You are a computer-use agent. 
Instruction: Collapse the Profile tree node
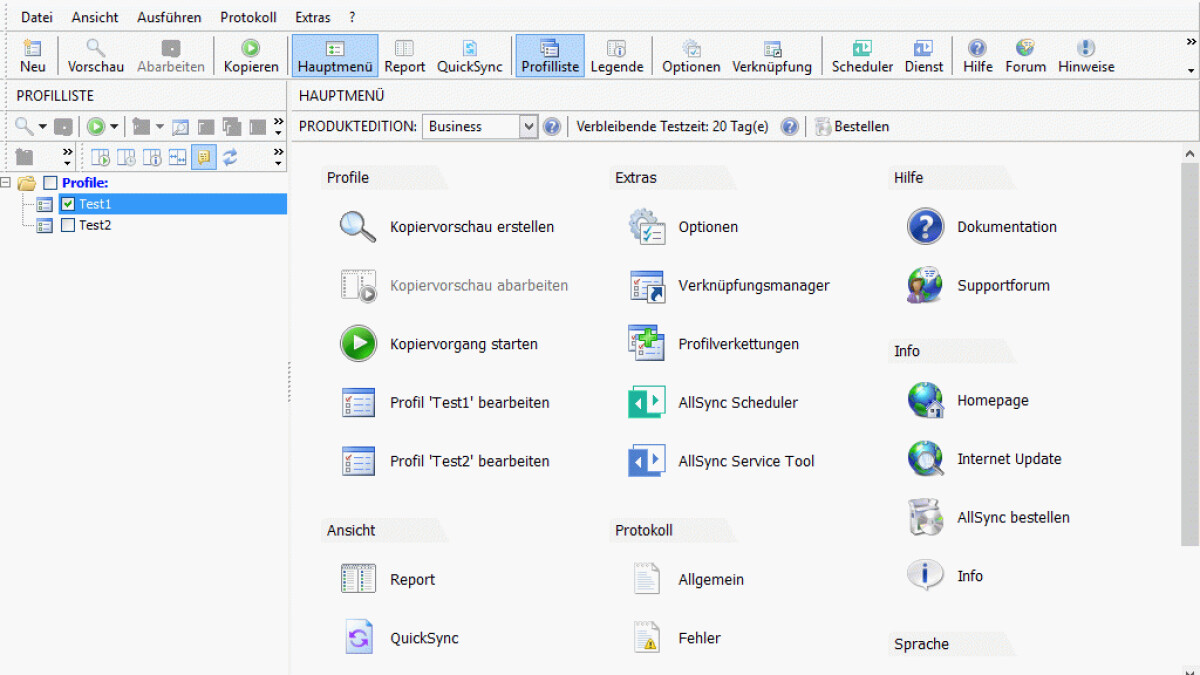[7, 183]
